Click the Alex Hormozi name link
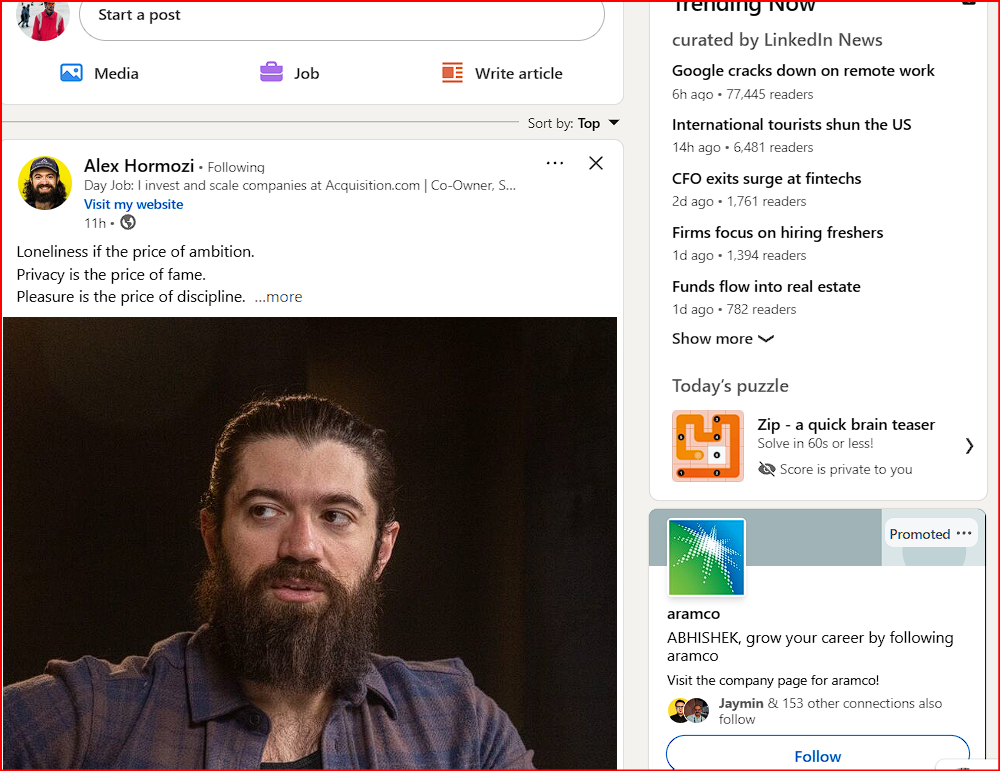The width and height of the screenshot is (1000, 771). click(139, 166)
